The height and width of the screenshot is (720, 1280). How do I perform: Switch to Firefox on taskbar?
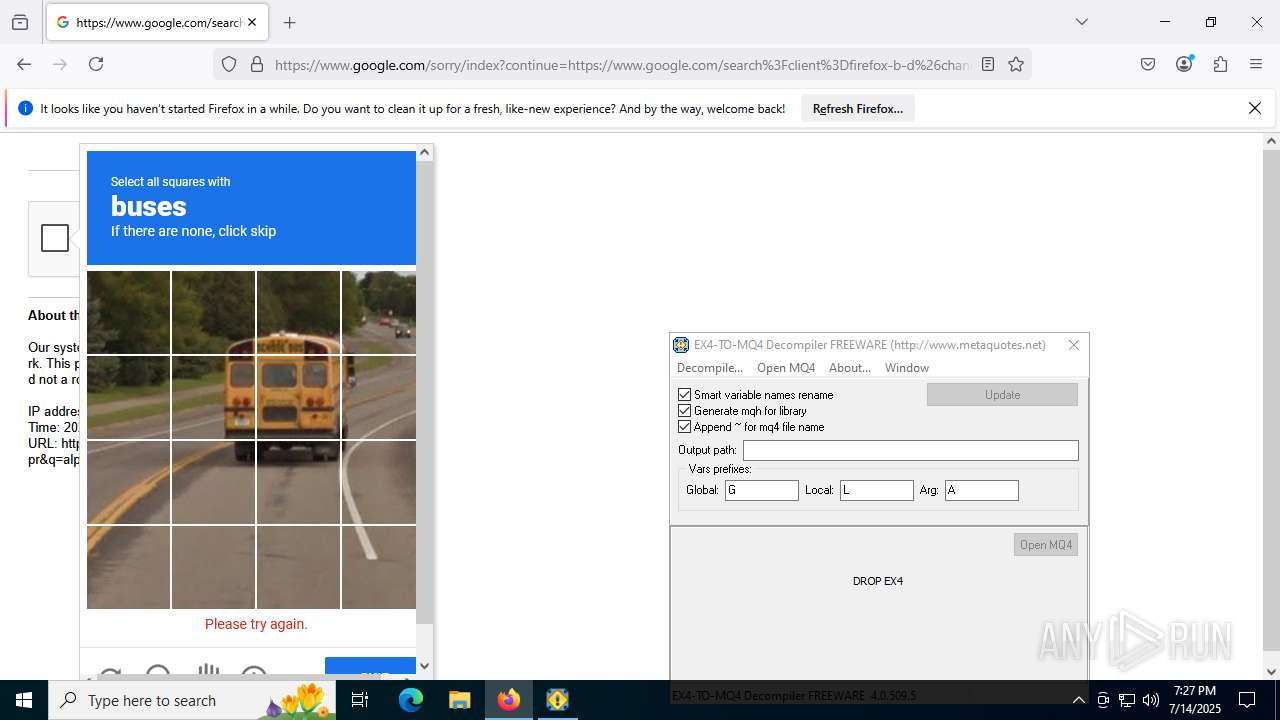[x=508, y=700]
